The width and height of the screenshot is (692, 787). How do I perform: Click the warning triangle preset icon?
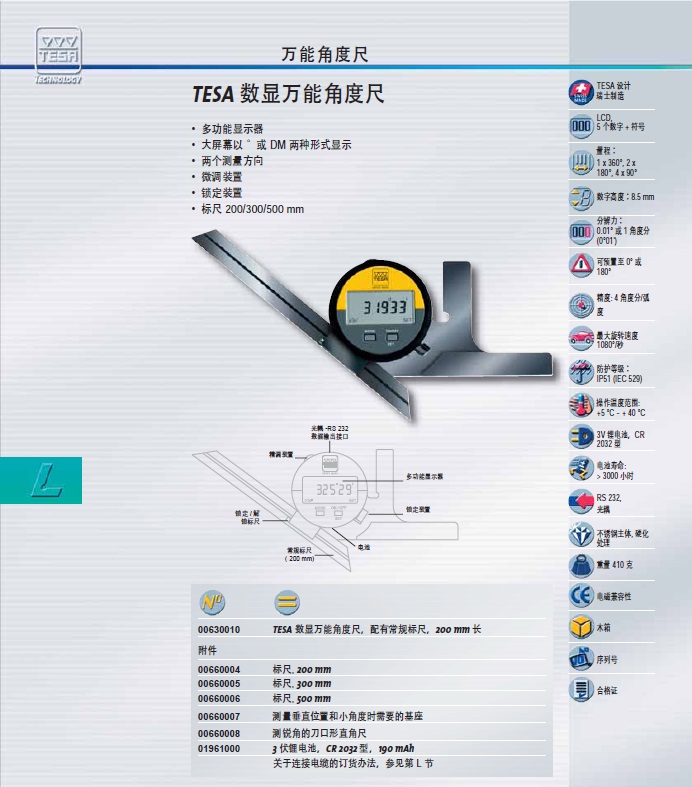pyautogui.click(x=581, y=264)
